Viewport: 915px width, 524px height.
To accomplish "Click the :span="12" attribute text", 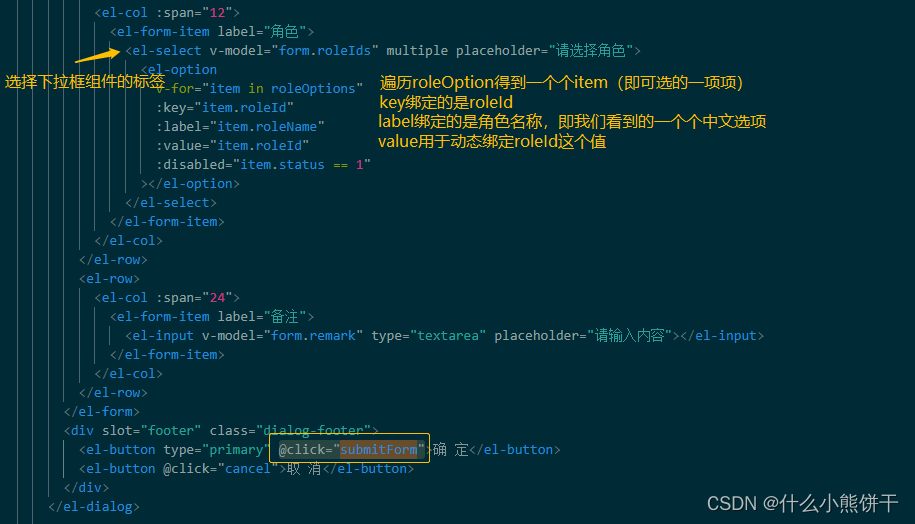I will (x=194, y=12).
